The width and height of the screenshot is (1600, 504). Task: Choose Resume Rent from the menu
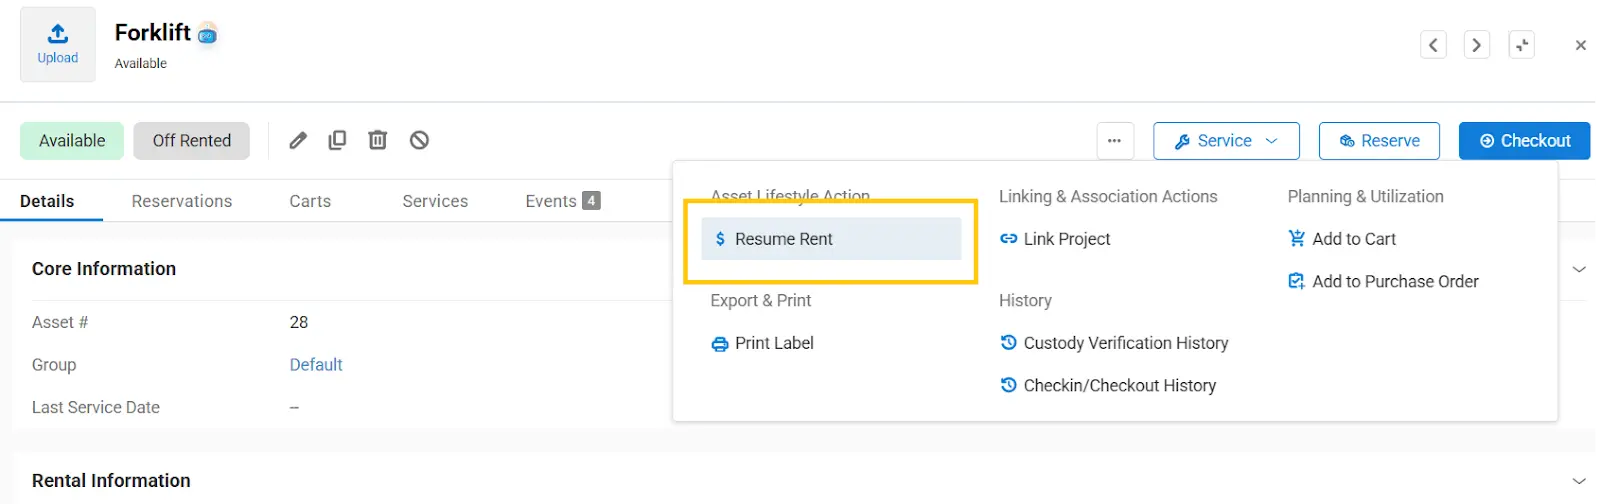831,239
